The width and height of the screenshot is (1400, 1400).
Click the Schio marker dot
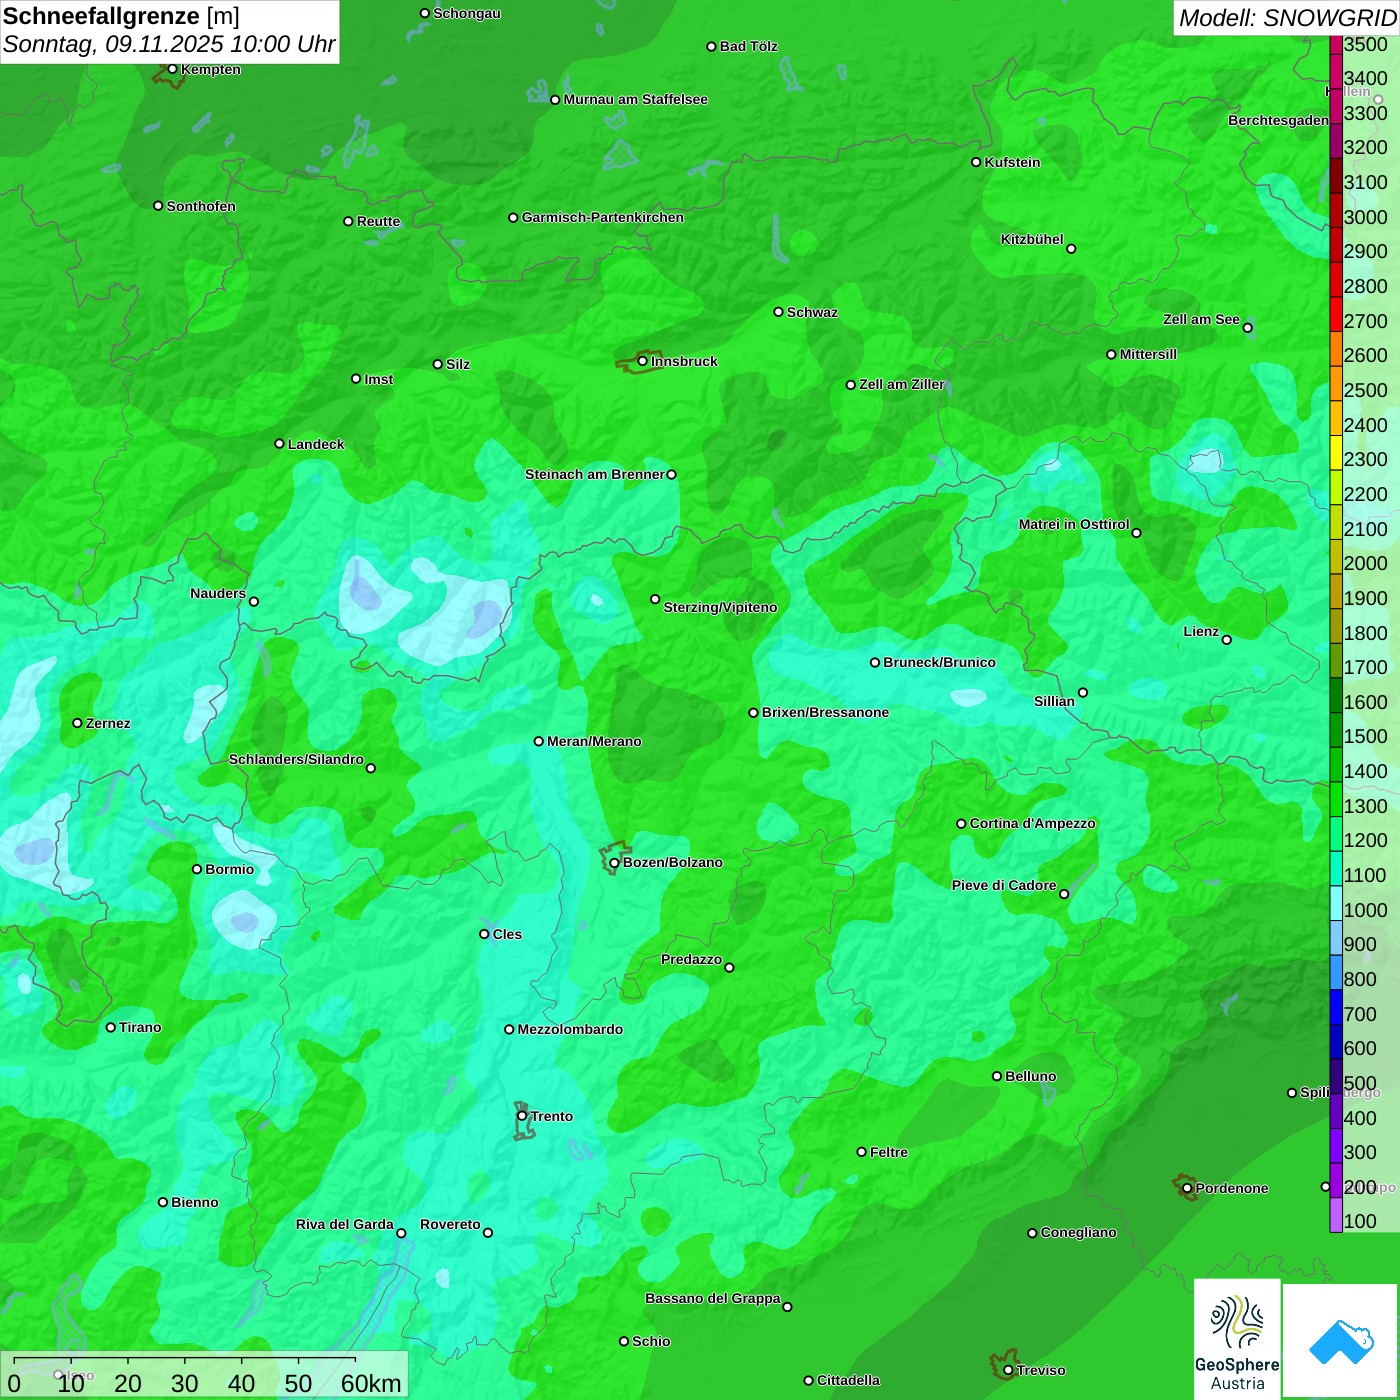coord(624,1341)
